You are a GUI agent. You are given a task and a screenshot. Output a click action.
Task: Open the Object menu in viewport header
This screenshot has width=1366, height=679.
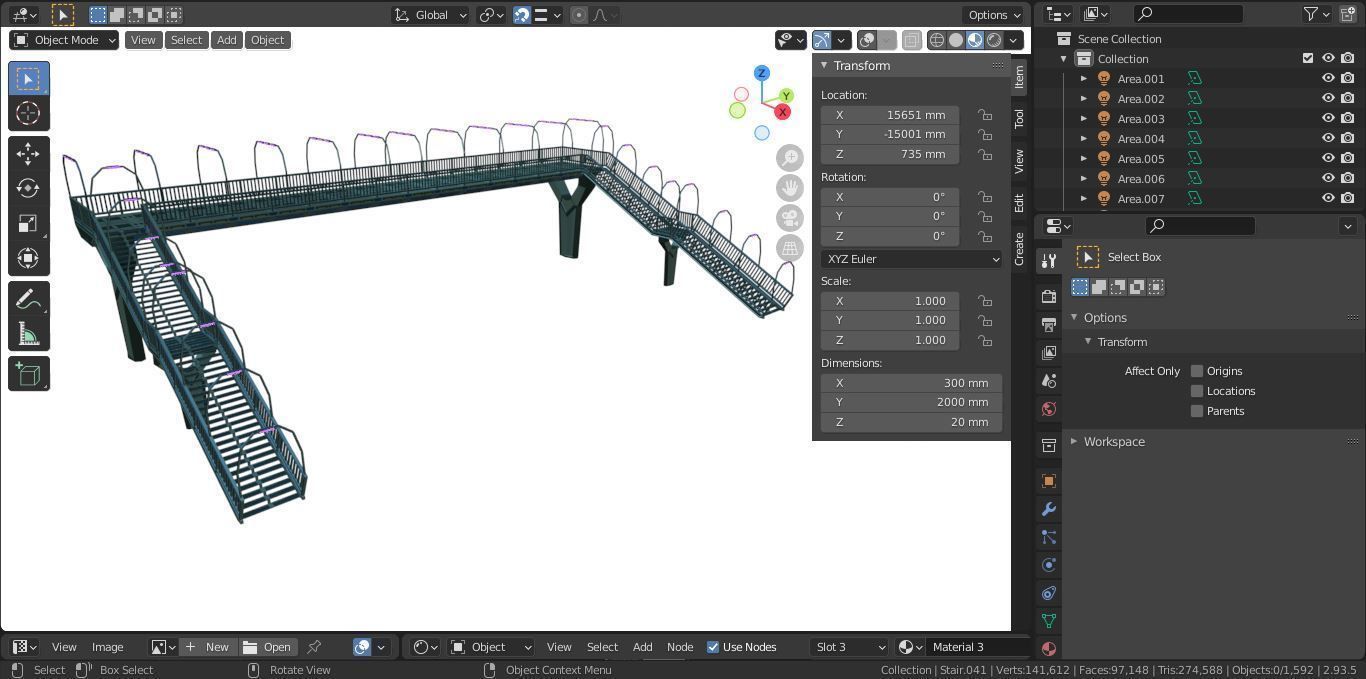(267, 40)
